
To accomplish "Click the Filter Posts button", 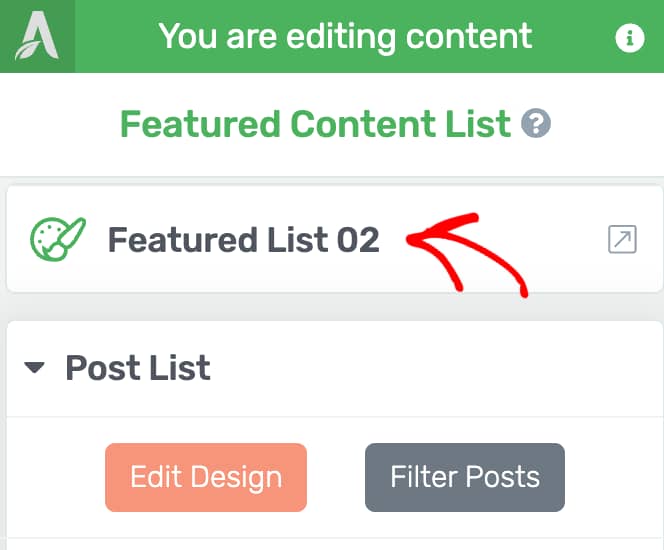I will (x=465, y=477).
